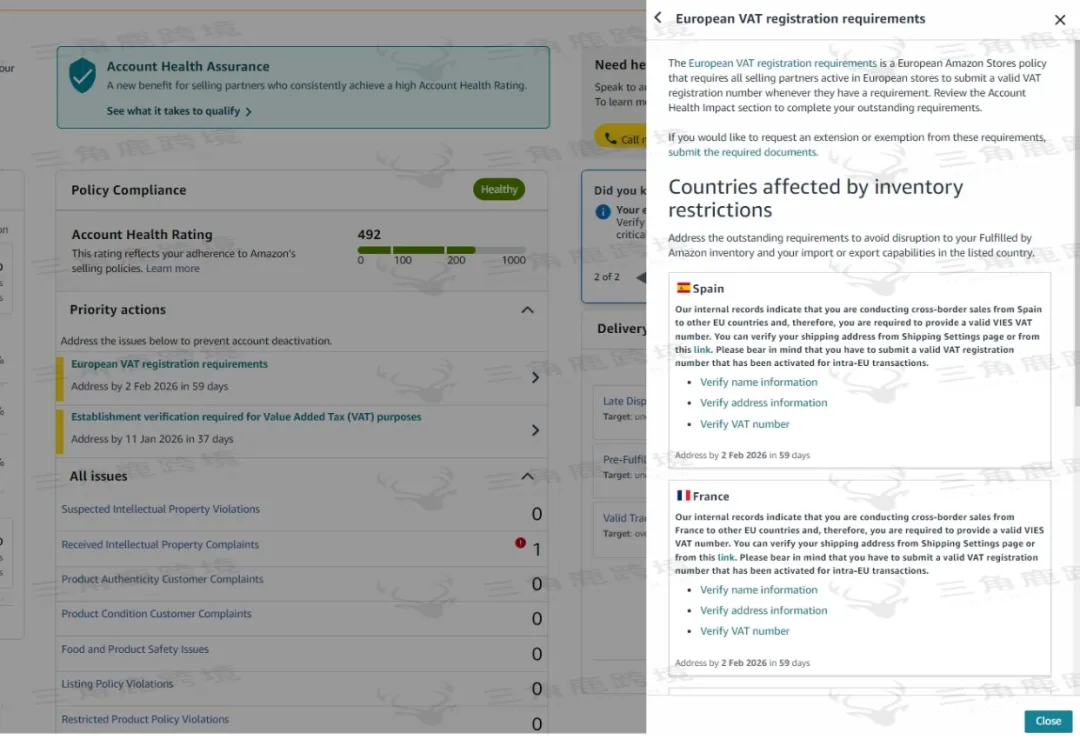The height and width of the screenshot is (739, 1080).
Task: Click the France country heading
Action: (711, 497)
